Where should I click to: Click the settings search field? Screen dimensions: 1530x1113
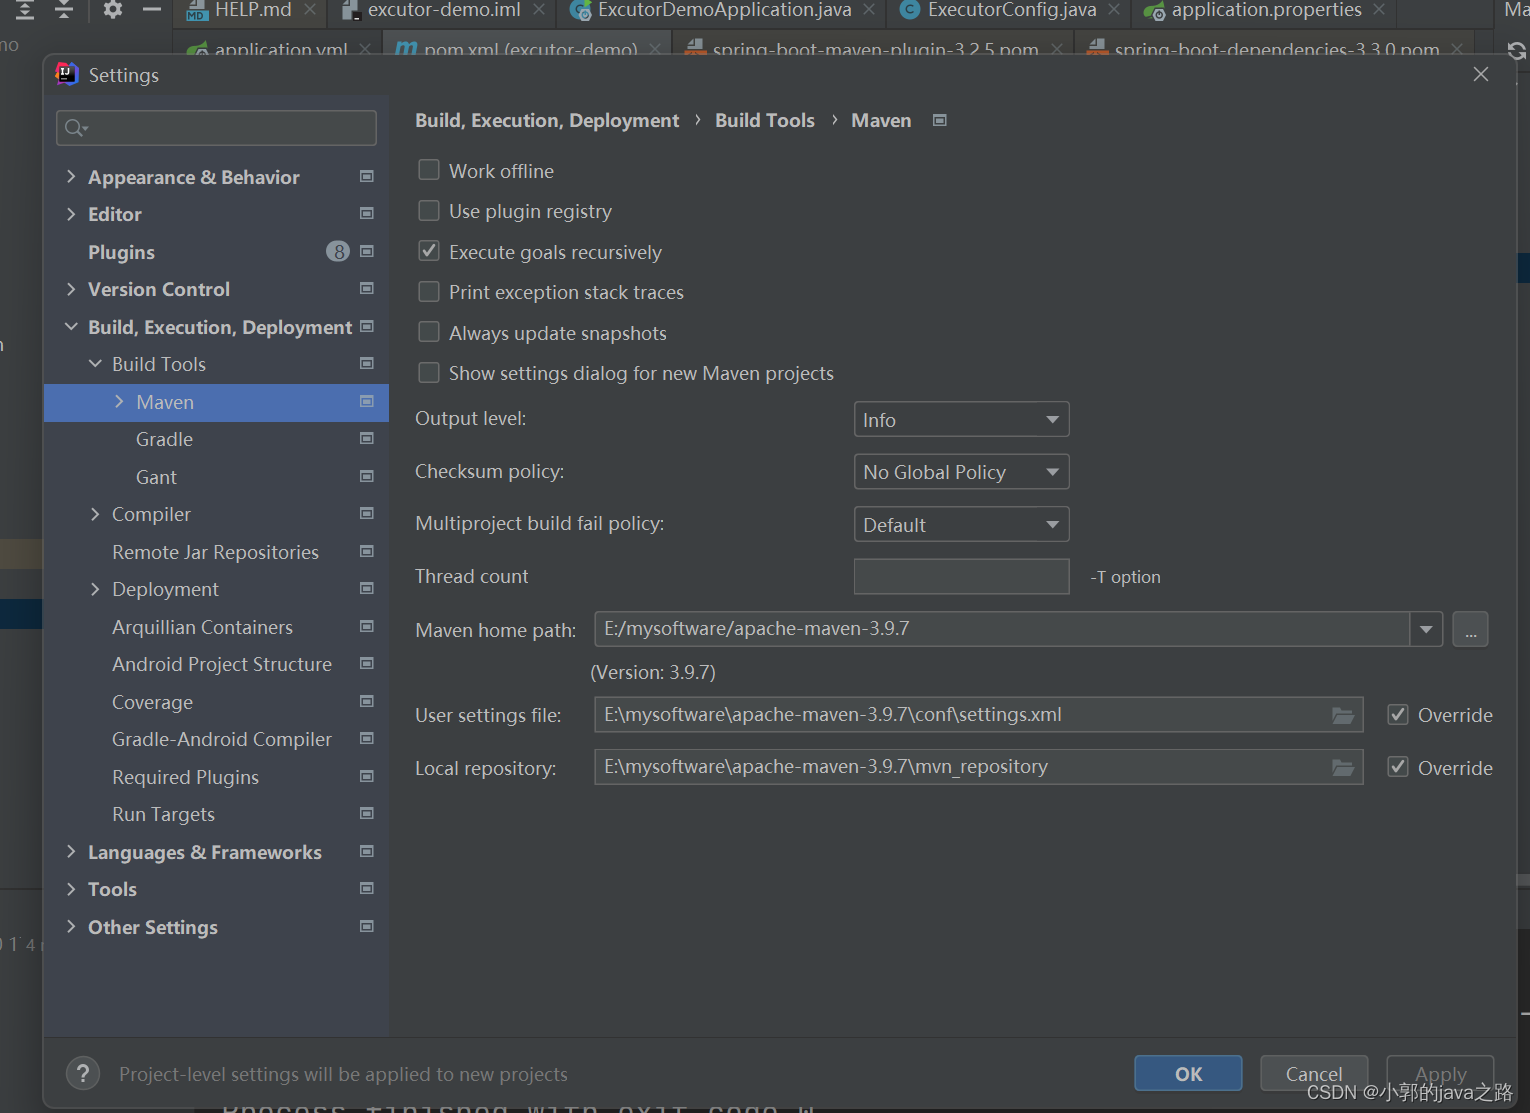coord(216,128)
